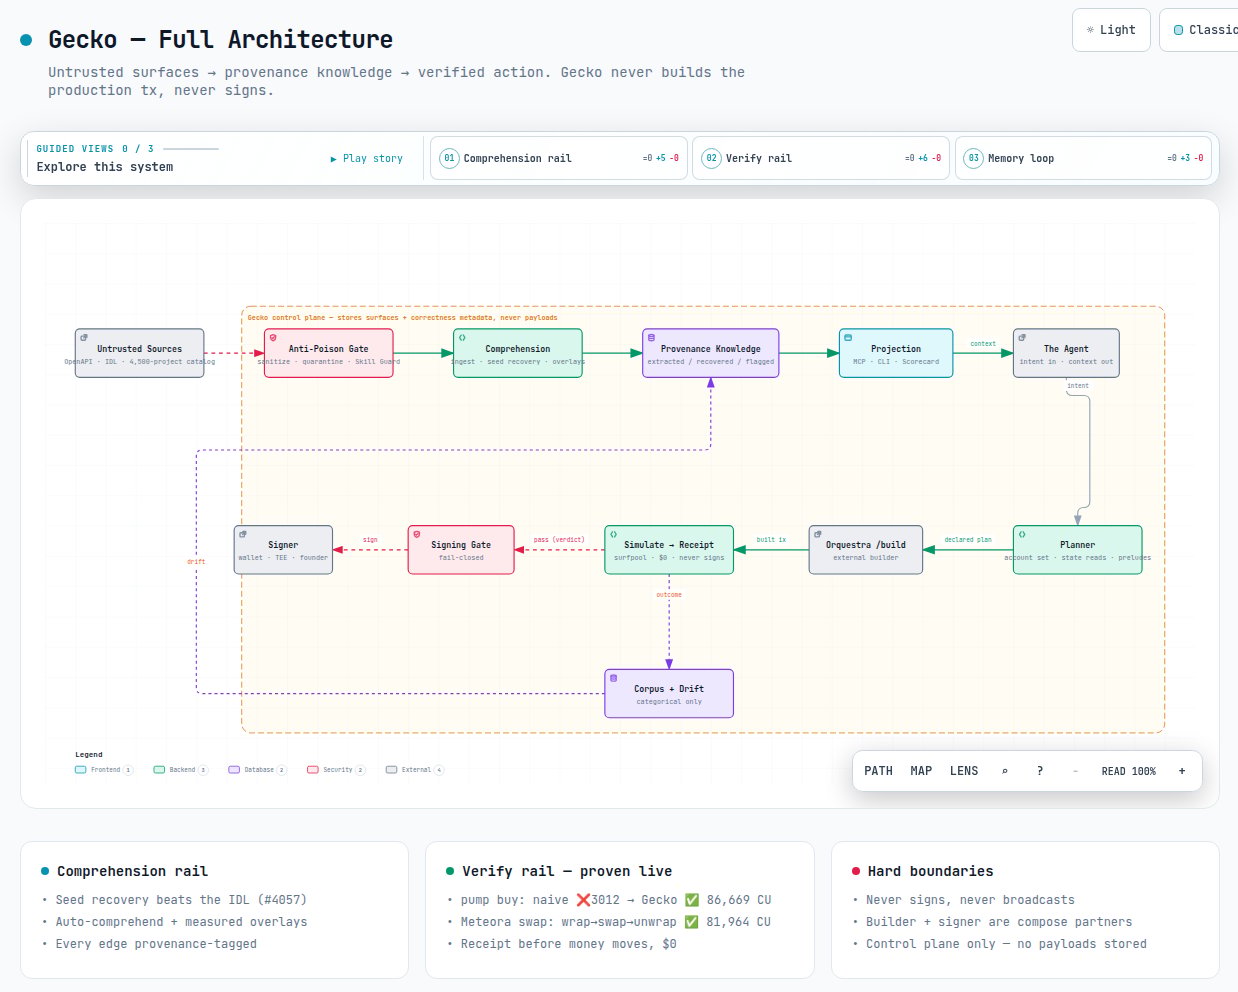Click the 'drift' edge label
This screenshot has width=1238, height=992.
point(196,562)
